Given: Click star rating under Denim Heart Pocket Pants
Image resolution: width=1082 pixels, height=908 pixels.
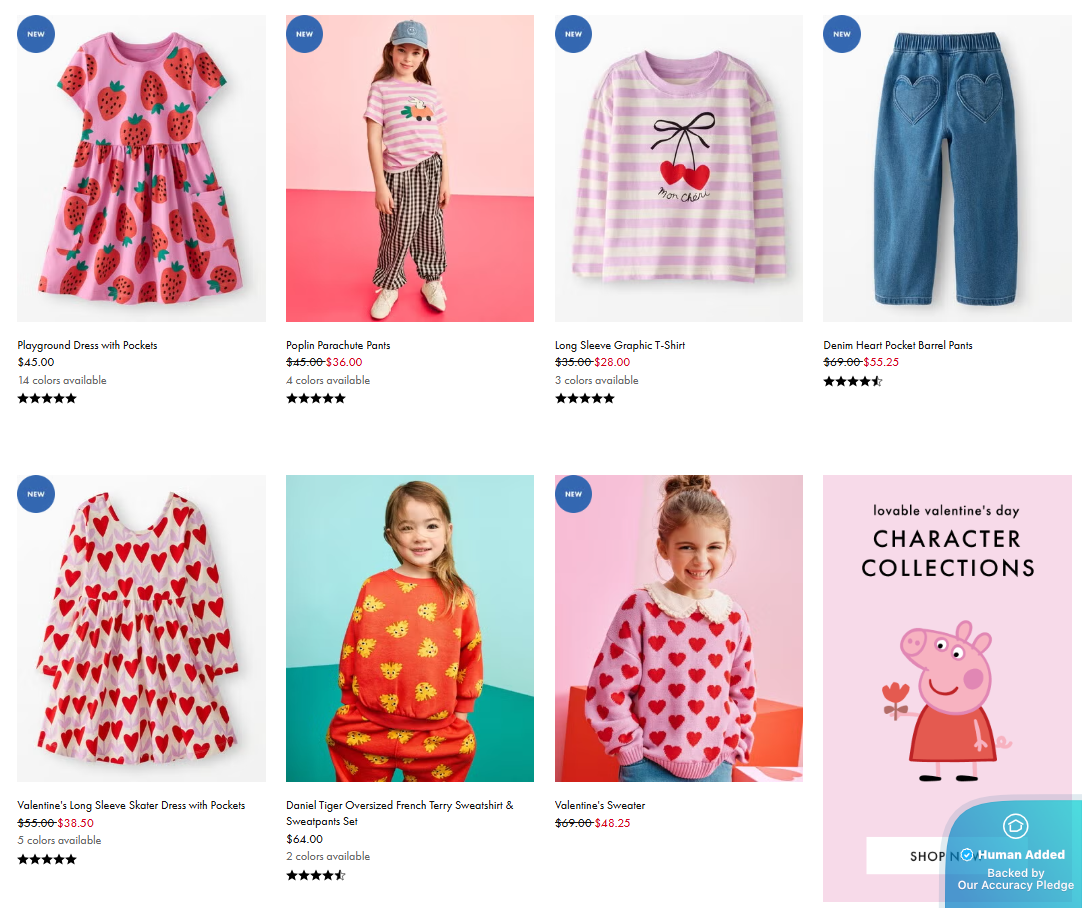Looking at the screenshot, I should point(852,381).
